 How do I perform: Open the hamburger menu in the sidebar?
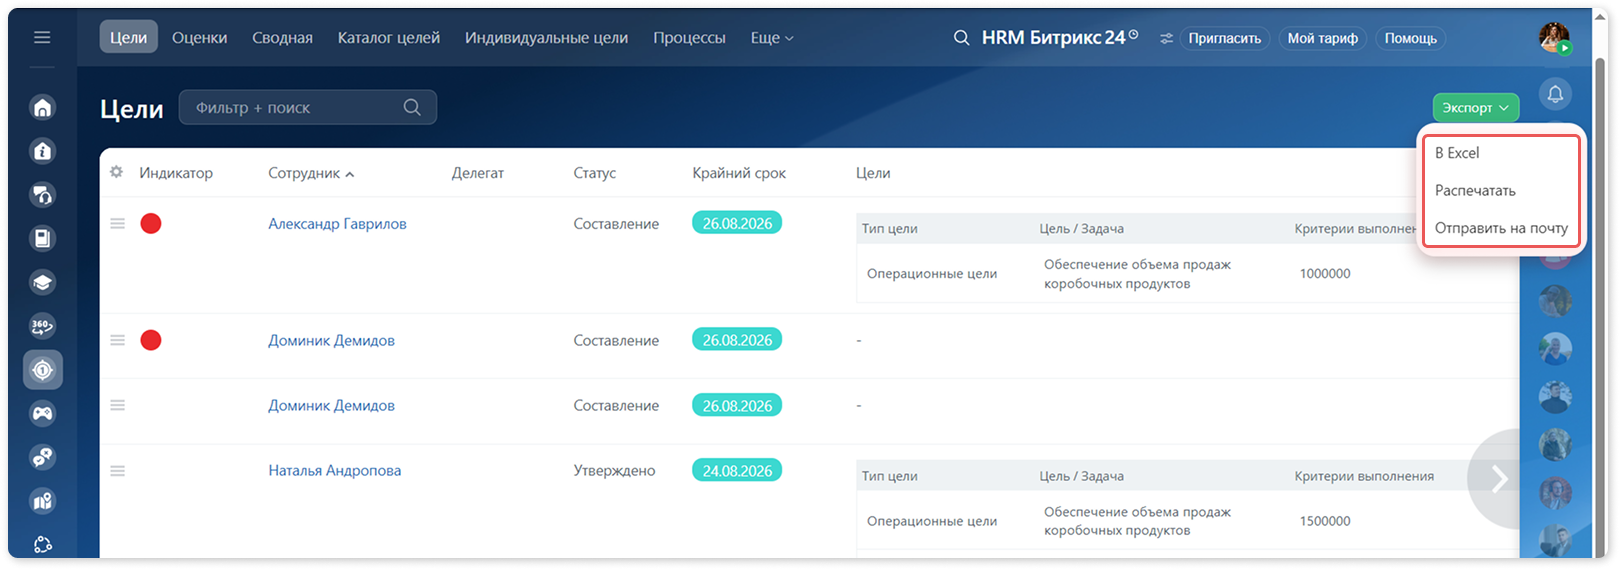(x=42, y=37)
